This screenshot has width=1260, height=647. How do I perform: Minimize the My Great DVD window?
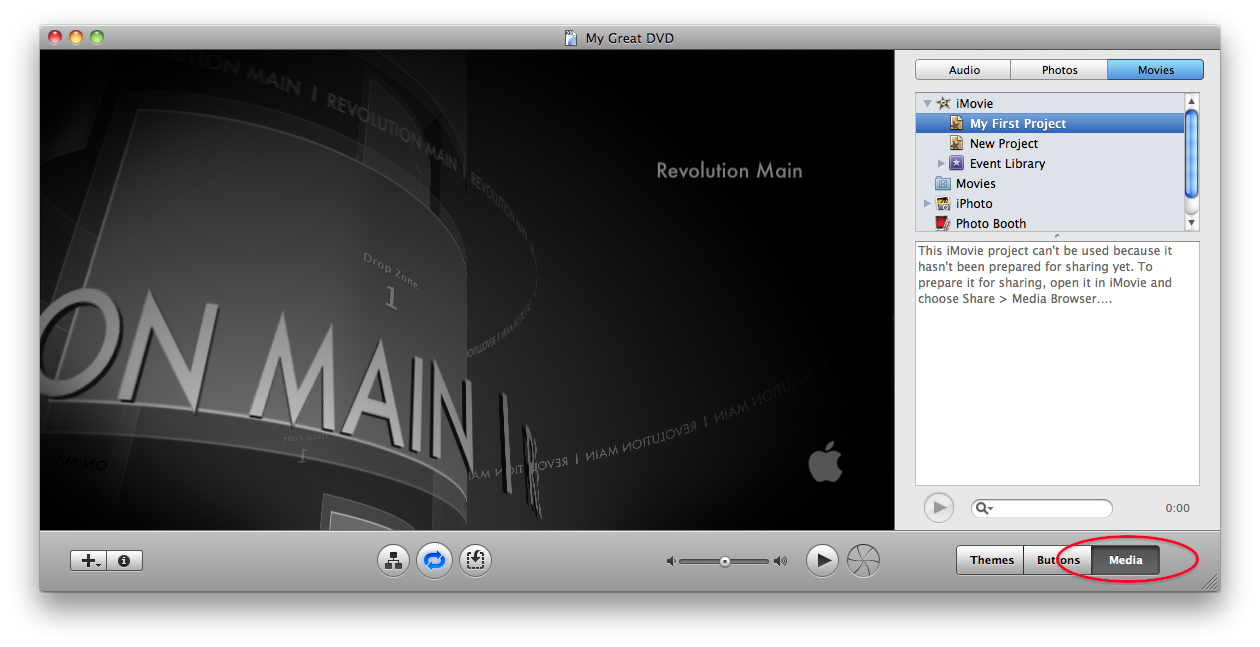tap(76, 38)
